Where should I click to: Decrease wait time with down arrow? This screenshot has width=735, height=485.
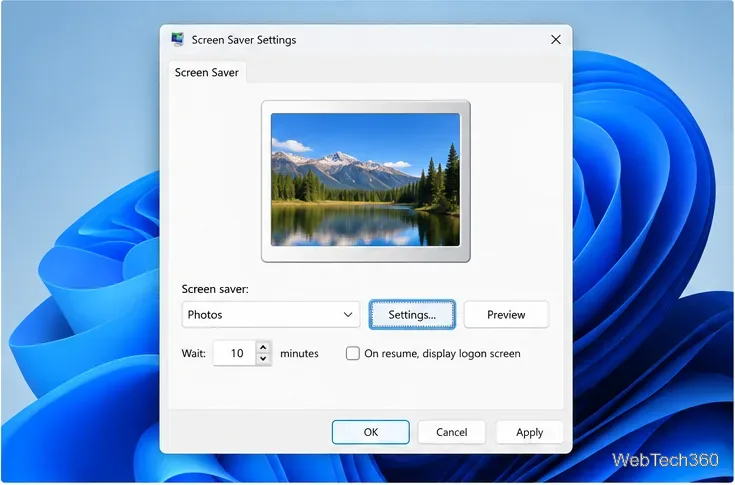[x=263, y=359]
